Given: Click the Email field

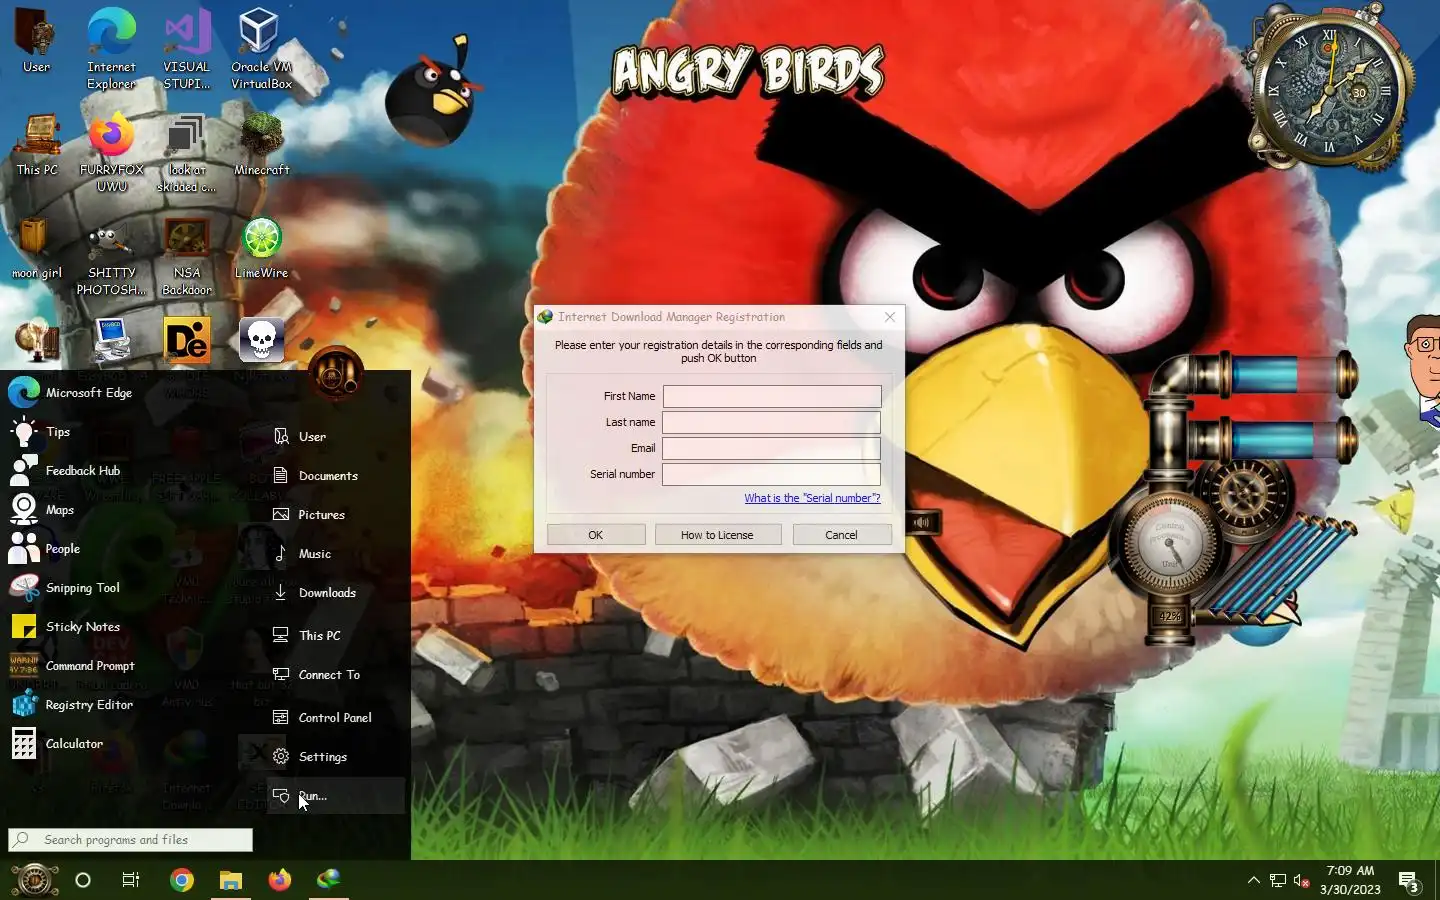Looking at the screenshot, I should coord(772,448).
